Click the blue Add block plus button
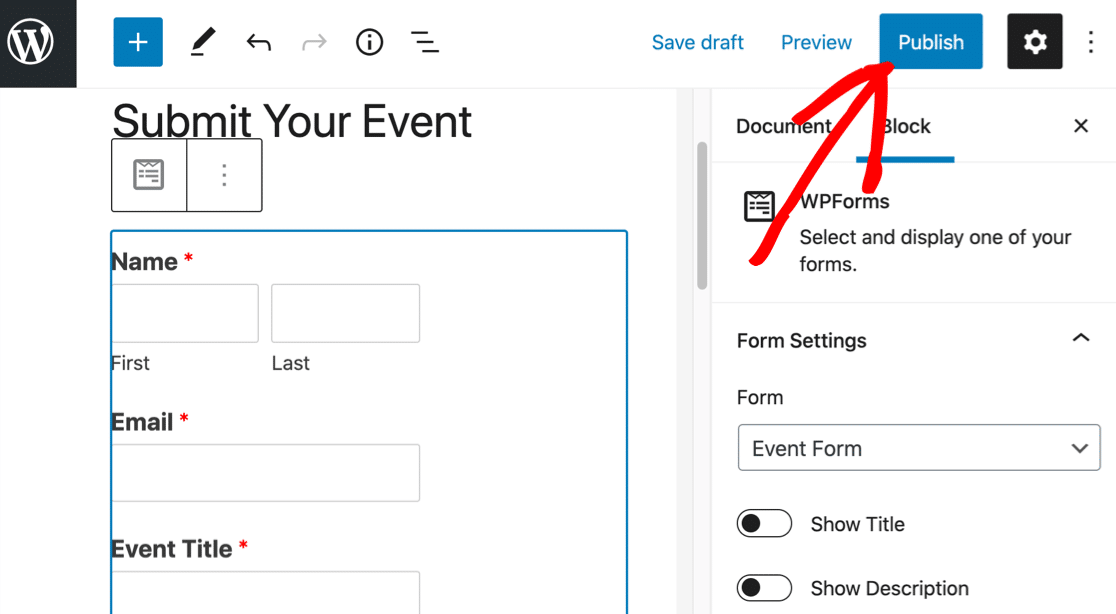 (138, 42)
